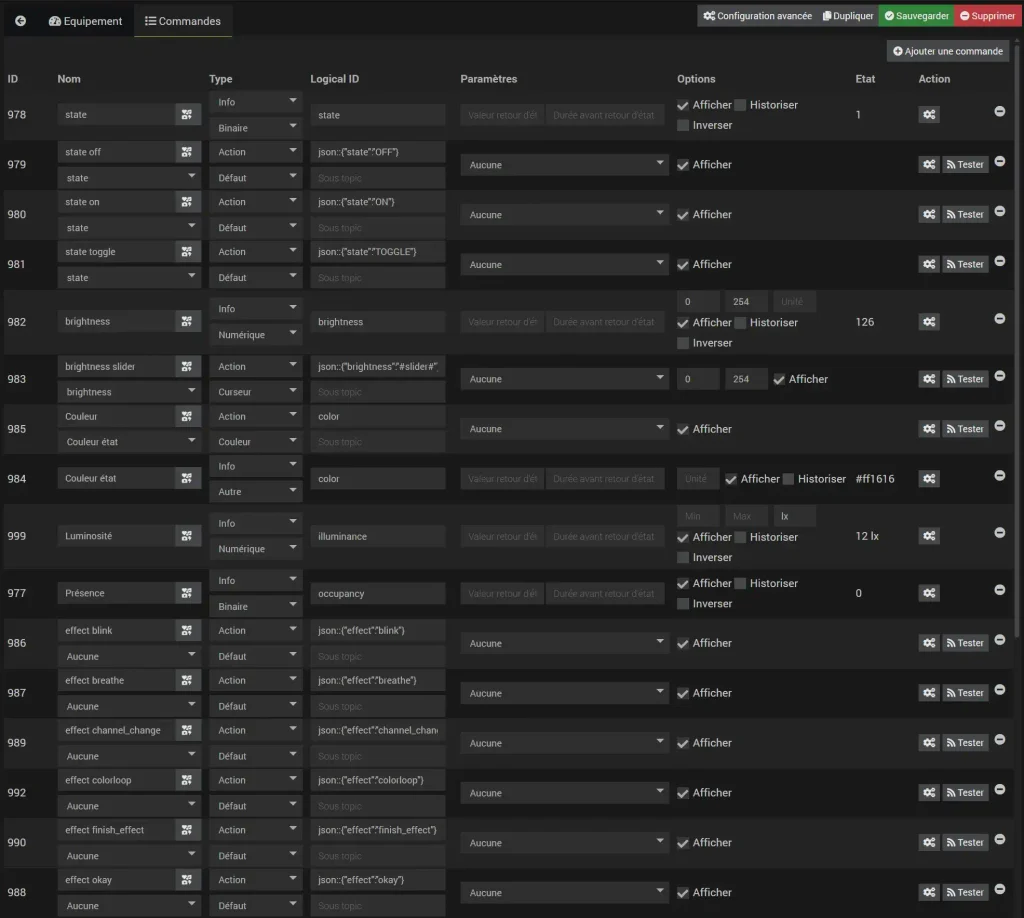
Task: Enable Historiser for state command 978
Action: [741, 105]
